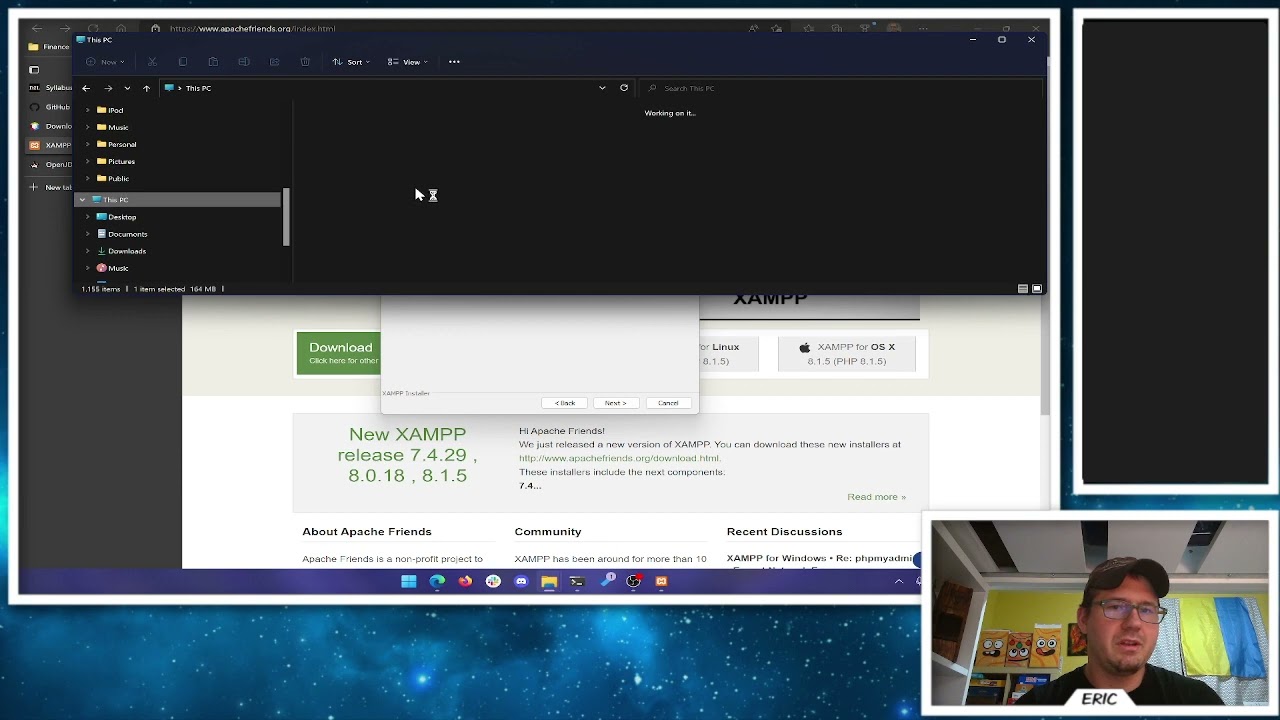
Task: Go forward in File Explorer navigation
Action: [108, 88]
